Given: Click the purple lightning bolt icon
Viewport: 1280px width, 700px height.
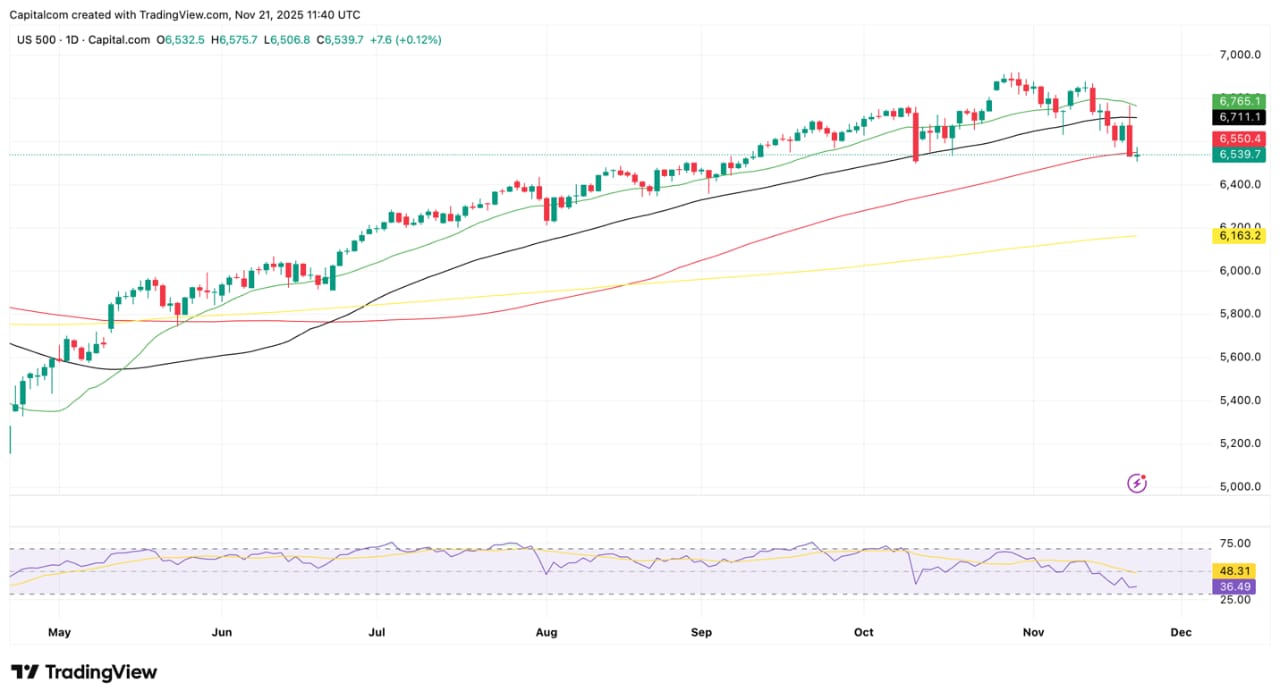Looking at the screenshot, I should coord(1137,484).
